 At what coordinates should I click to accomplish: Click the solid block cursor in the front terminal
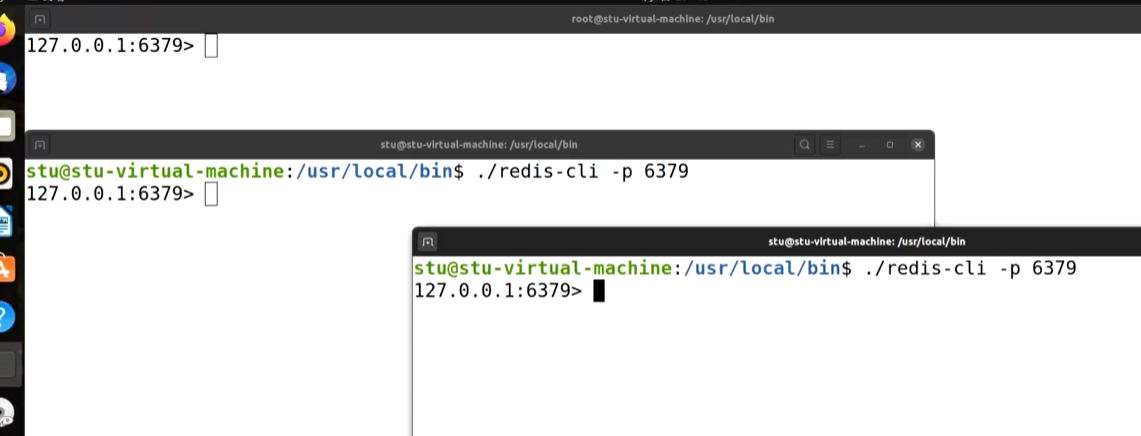pos(599,291)
